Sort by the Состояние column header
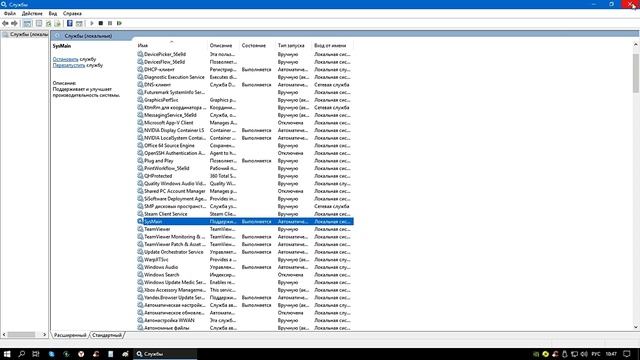Viewport: 640px width, 360px height. tap(257, 45)
